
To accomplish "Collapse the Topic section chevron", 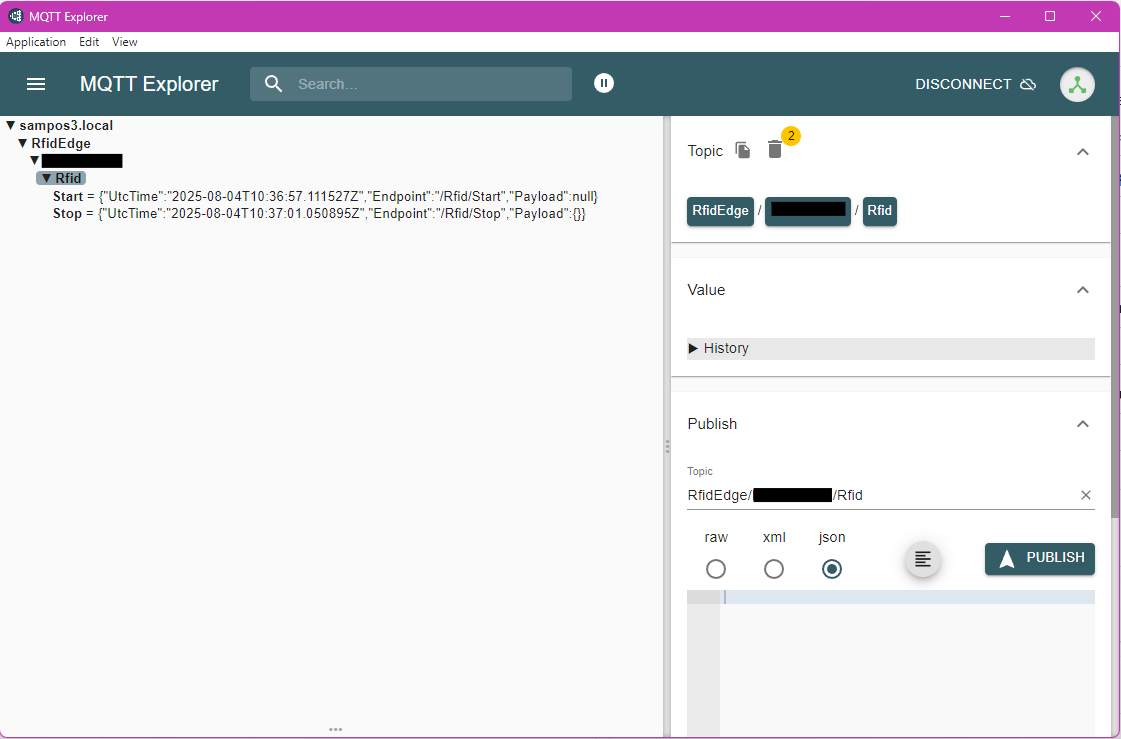I will click(x=1082, y=152).
